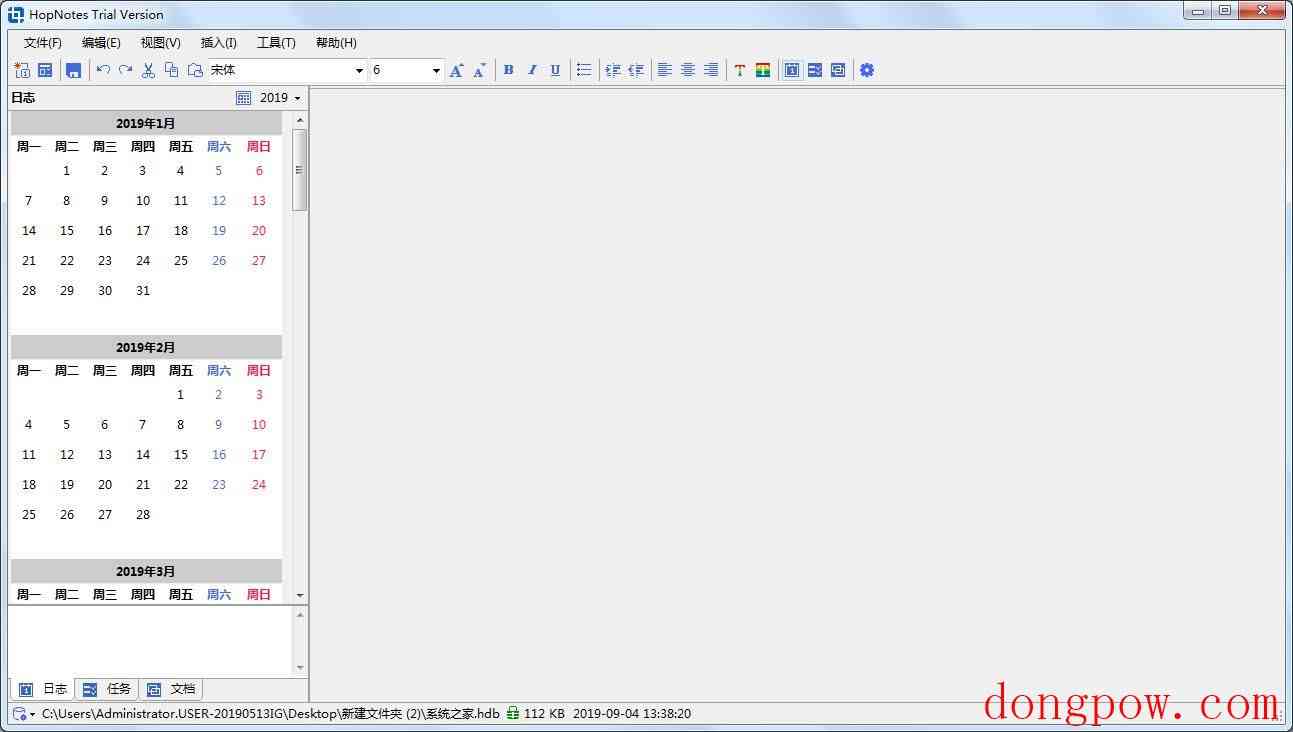Click the new task toolbar icon
This screenshot has height=732, width=1293.
click(45, 70)
